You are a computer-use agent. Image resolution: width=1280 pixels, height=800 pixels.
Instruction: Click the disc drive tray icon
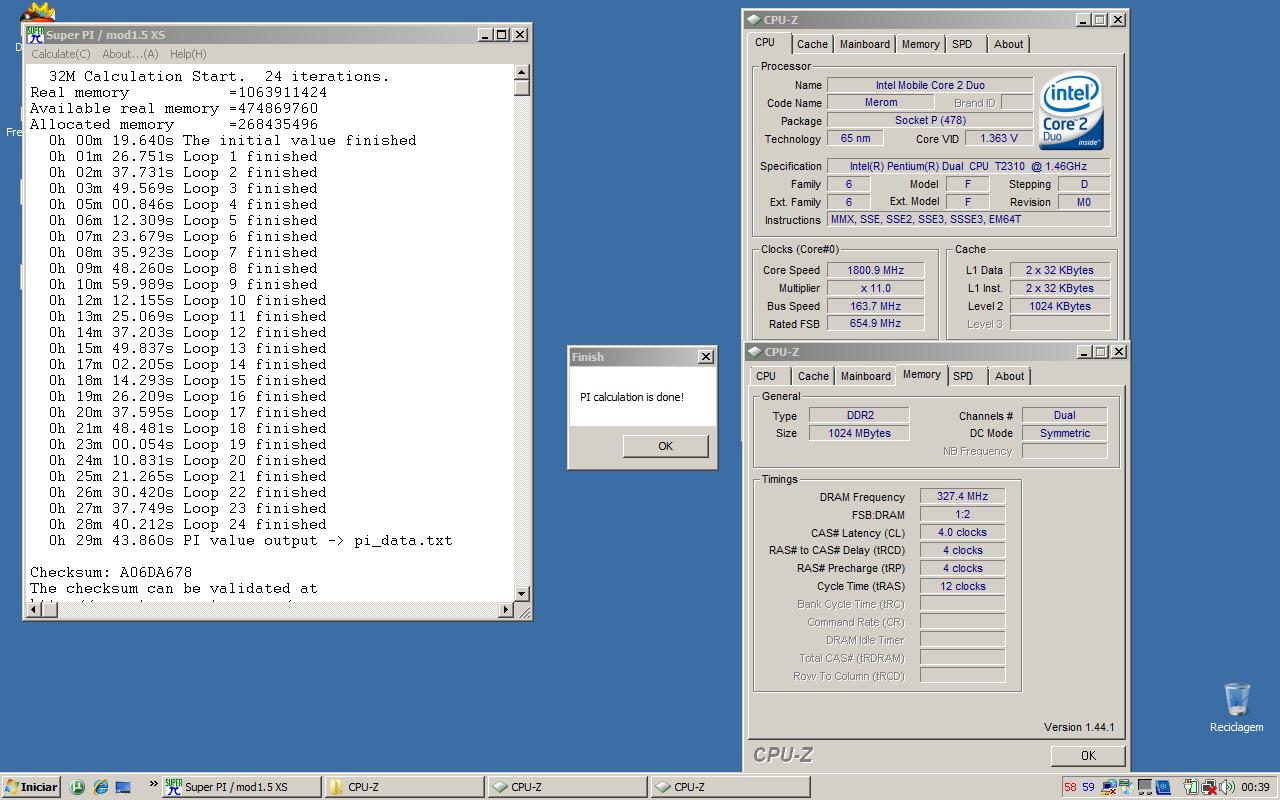pos(1127,787)
